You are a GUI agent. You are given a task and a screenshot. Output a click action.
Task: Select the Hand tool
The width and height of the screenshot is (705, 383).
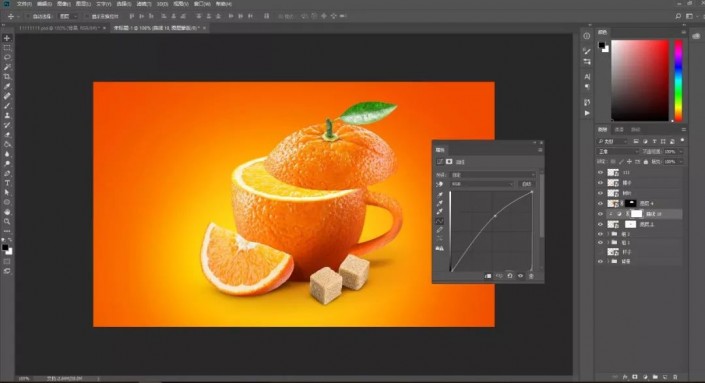point(7,212)
